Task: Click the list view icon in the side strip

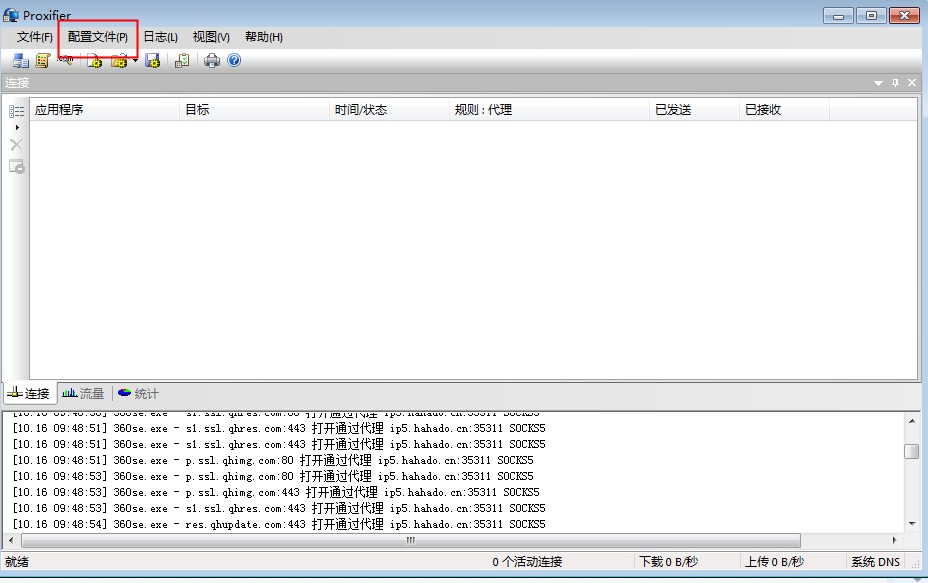Action: pos(17,111)
